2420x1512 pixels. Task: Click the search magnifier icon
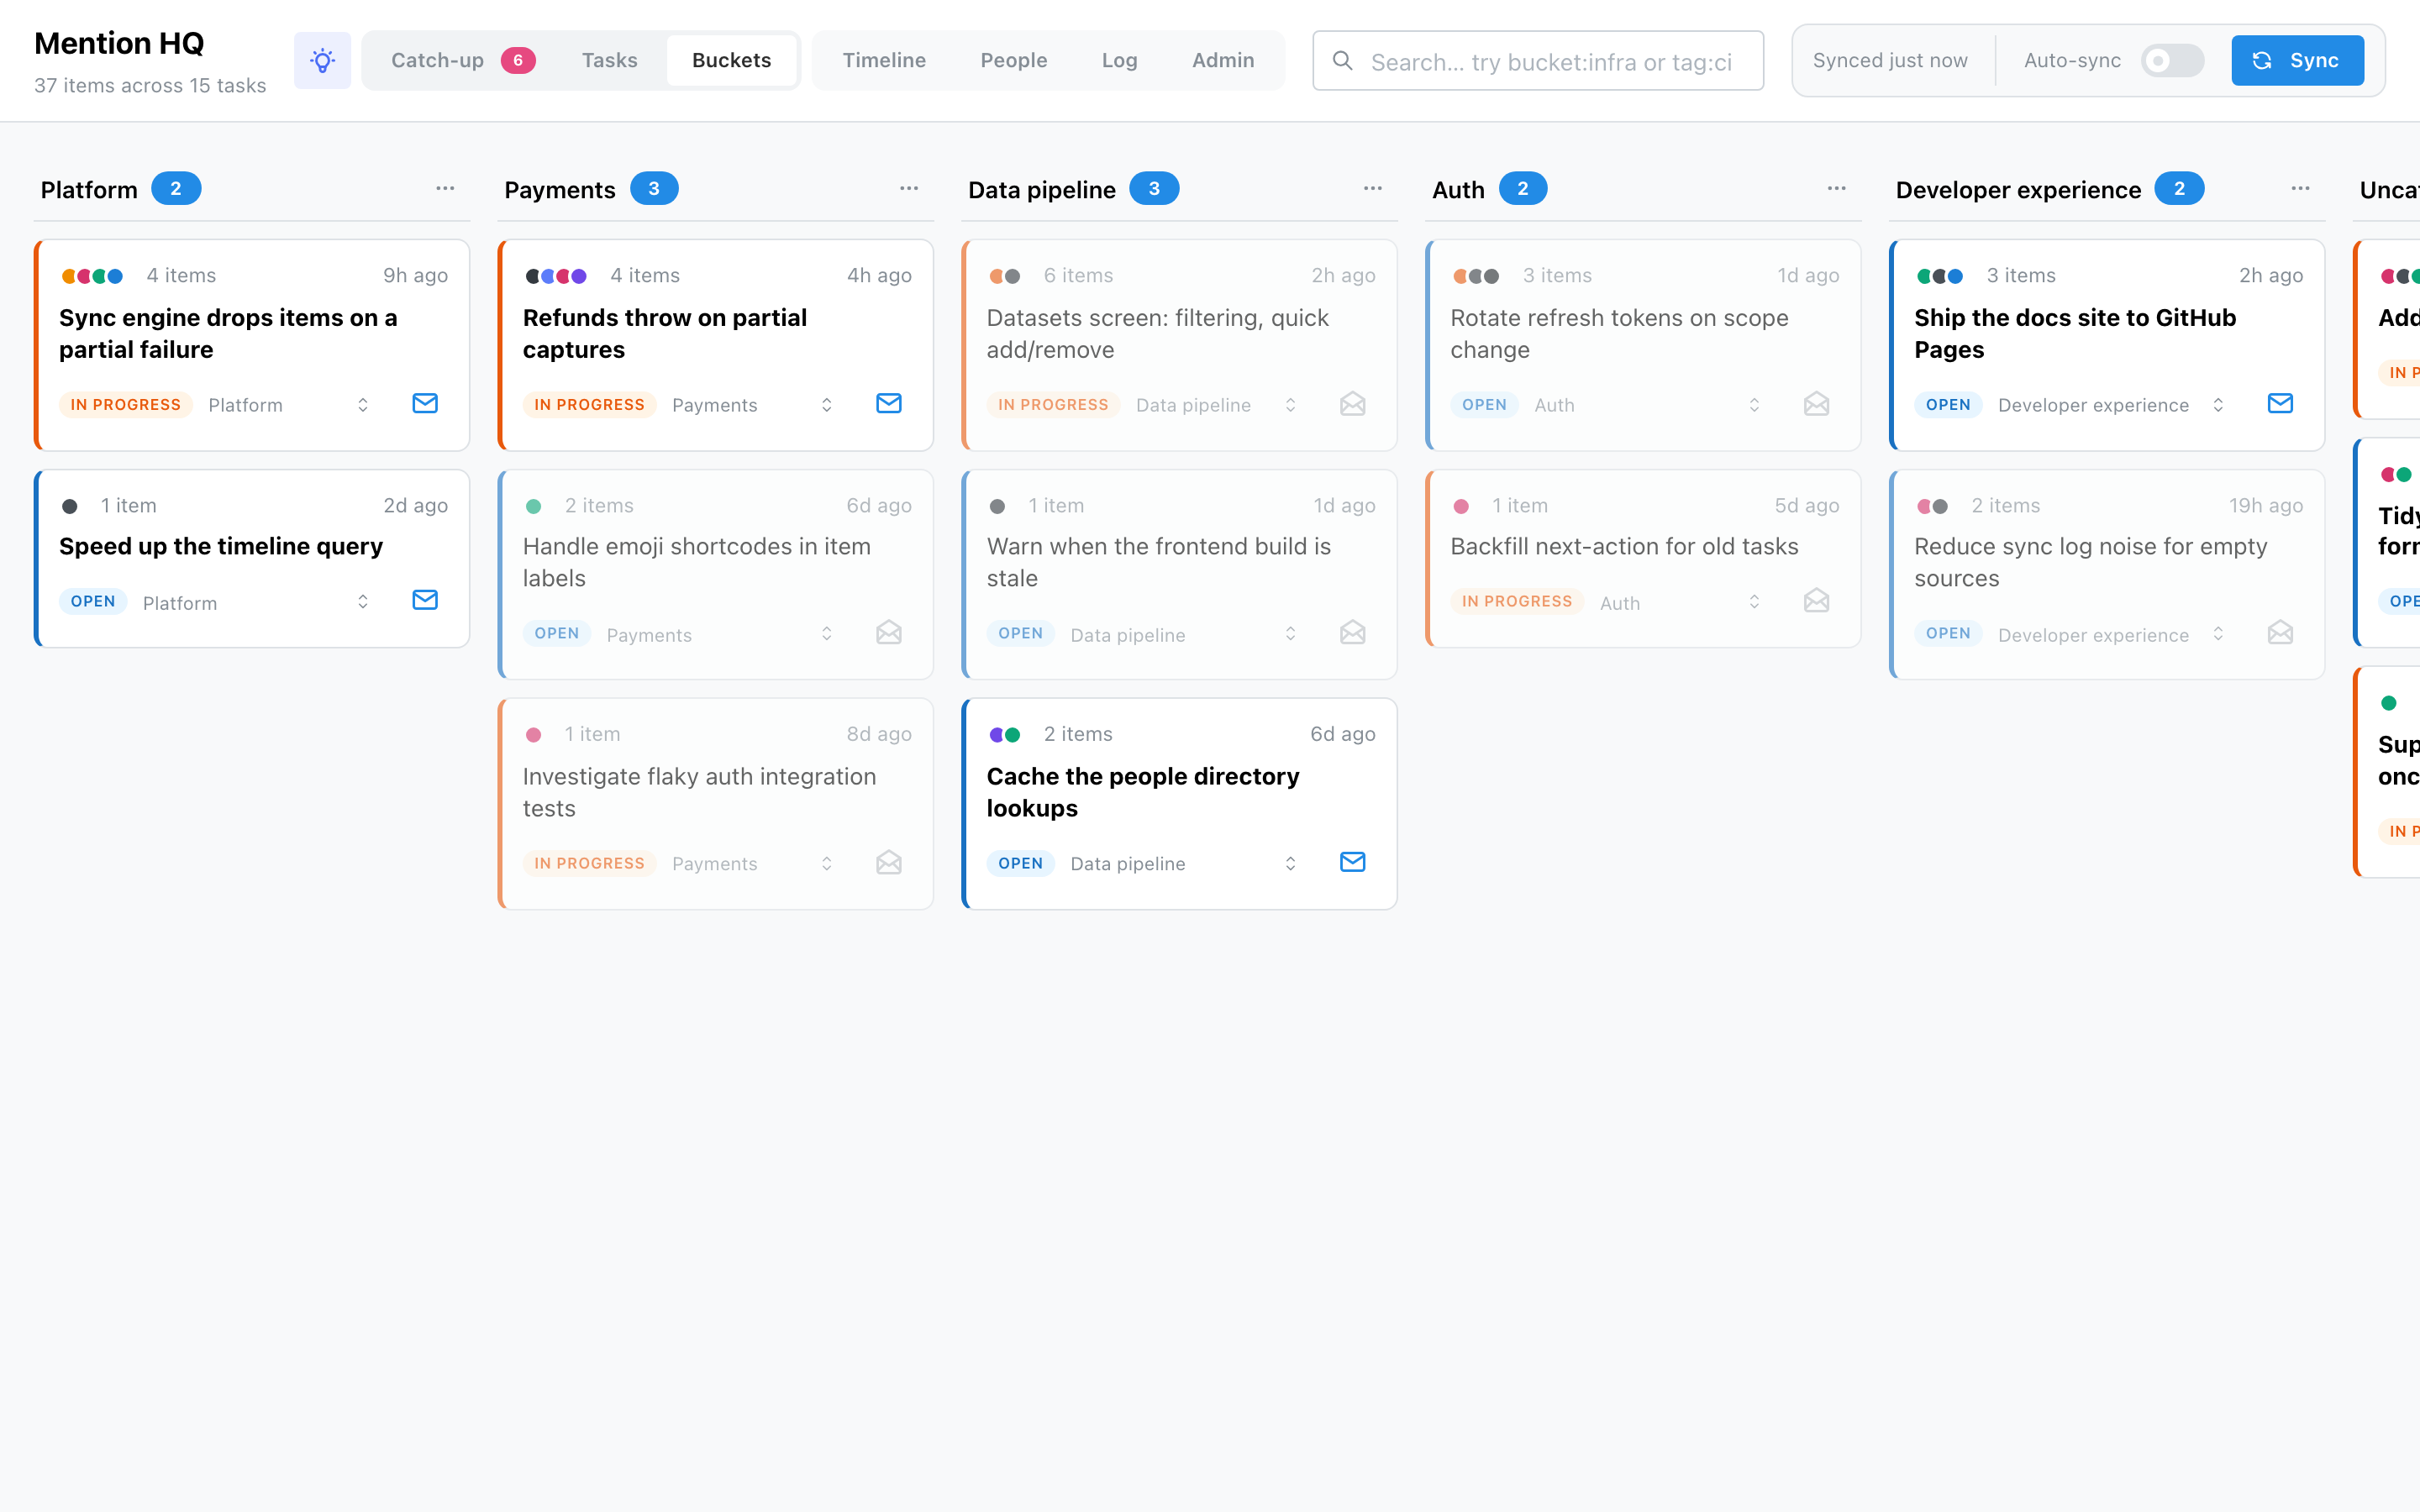1343,61
